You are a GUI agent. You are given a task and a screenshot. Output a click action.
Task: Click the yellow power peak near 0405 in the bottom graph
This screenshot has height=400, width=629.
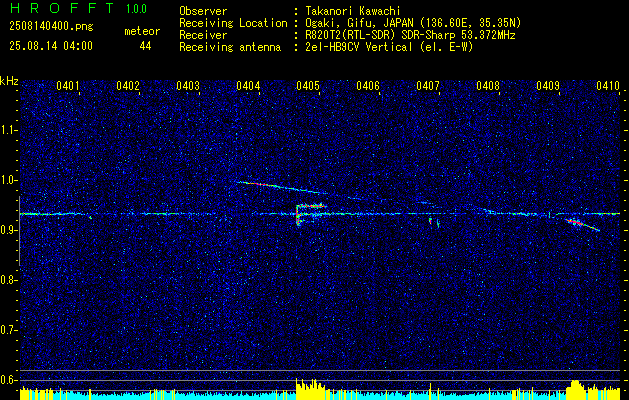tap(310, 388)
